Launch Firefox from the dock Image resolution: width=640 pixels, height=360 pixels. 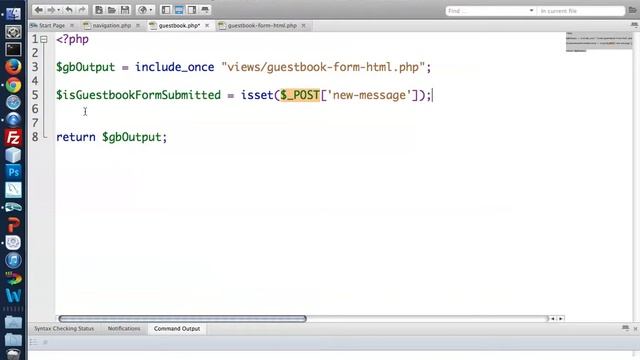[13, 67]
